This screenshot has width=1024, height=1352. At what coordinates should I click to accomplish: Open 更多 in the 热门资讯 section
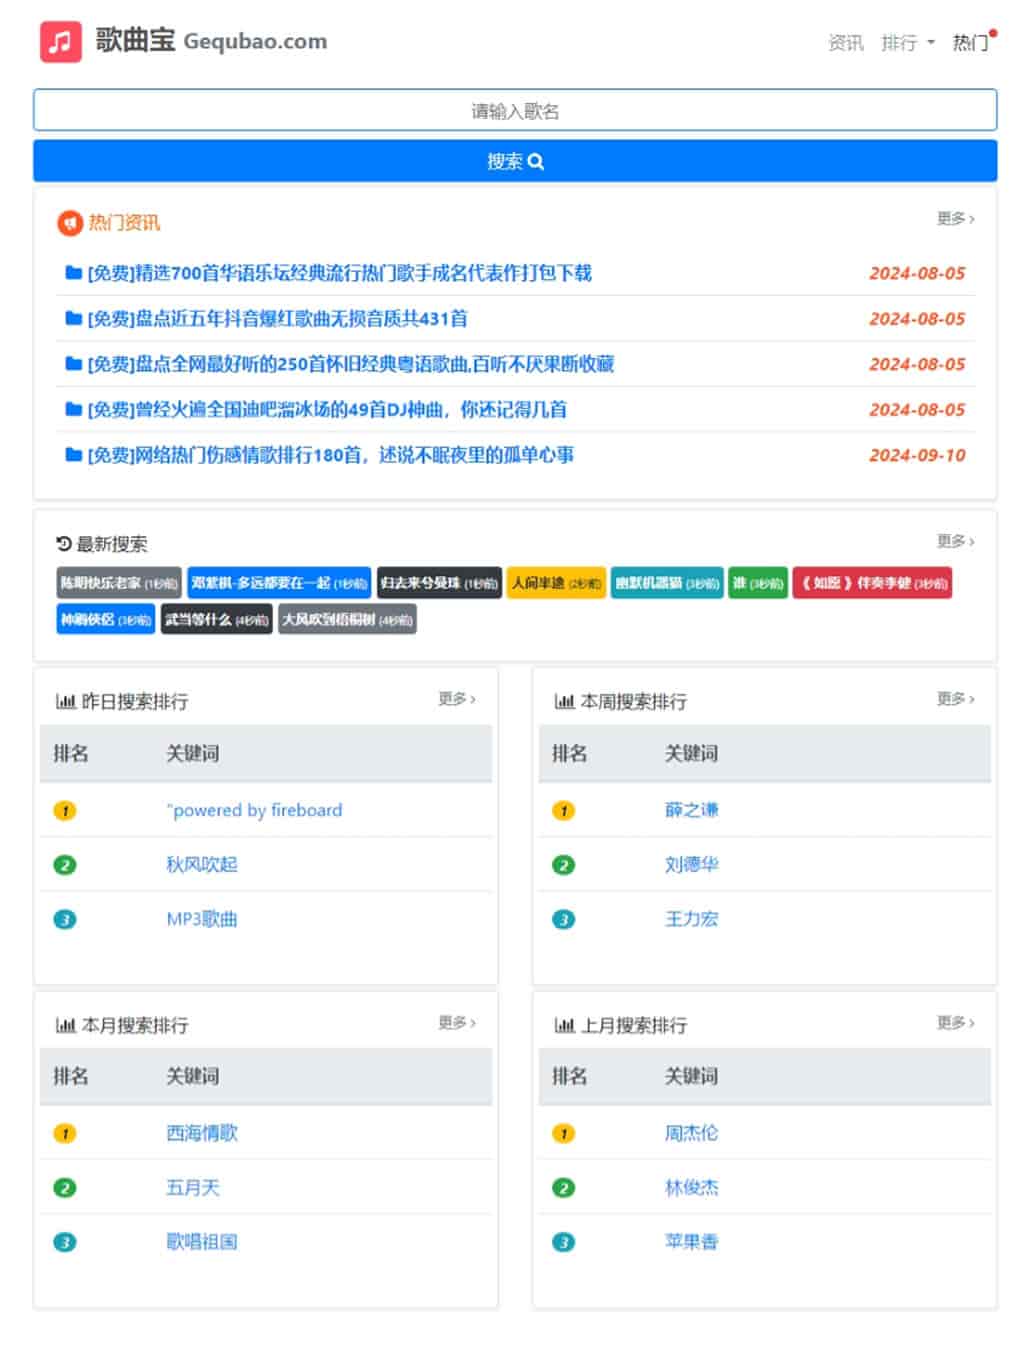pos(955,219)
